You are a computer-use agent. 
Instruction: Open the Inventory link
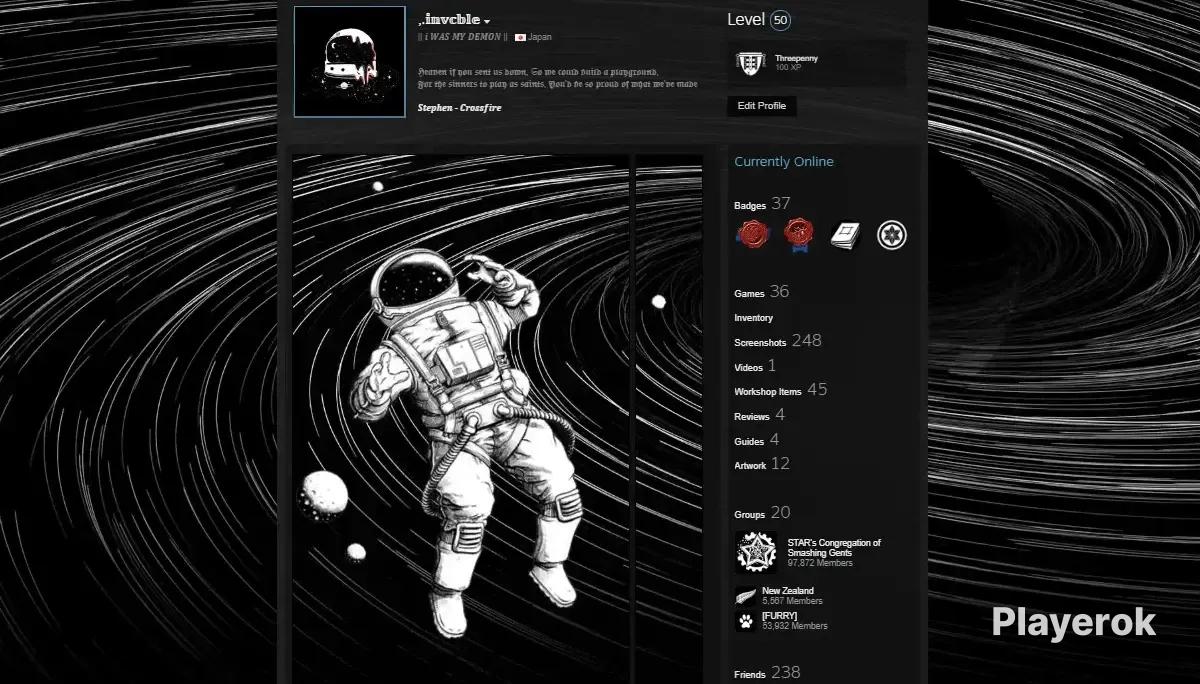(x=753, y=318)
